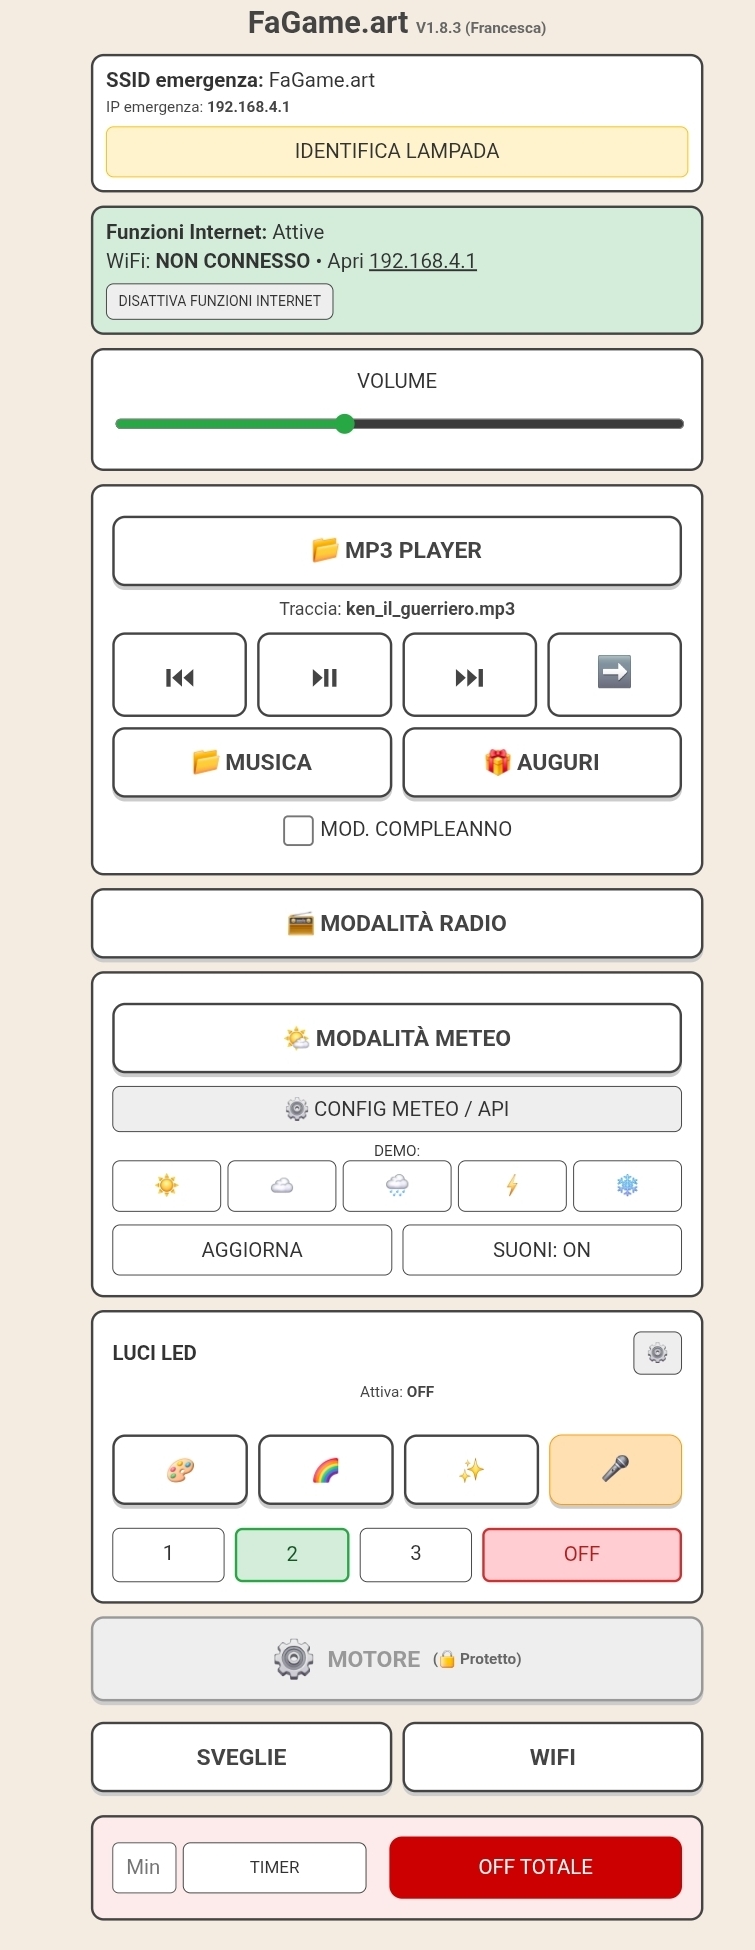Toggle play/pause for MP3 track

click(x=324, y=675)
